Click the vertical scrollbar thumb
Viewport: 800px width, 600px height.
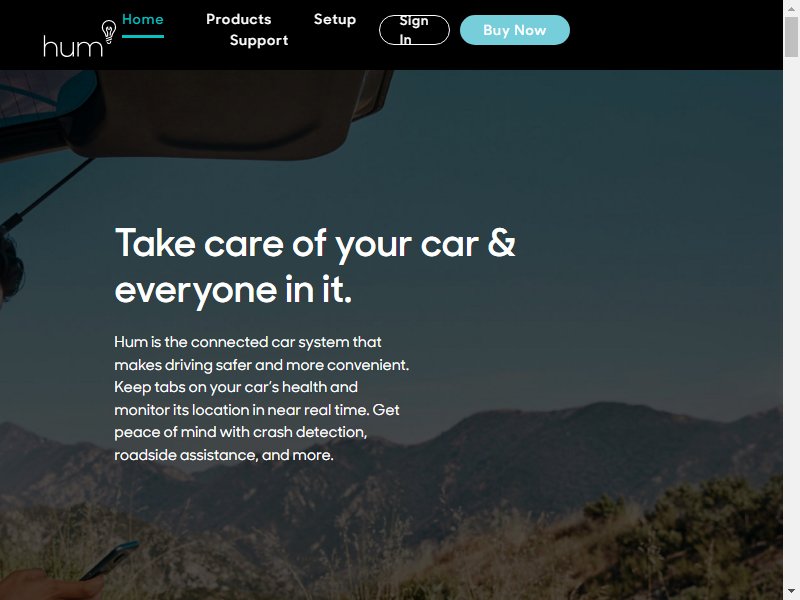point(791,37)
